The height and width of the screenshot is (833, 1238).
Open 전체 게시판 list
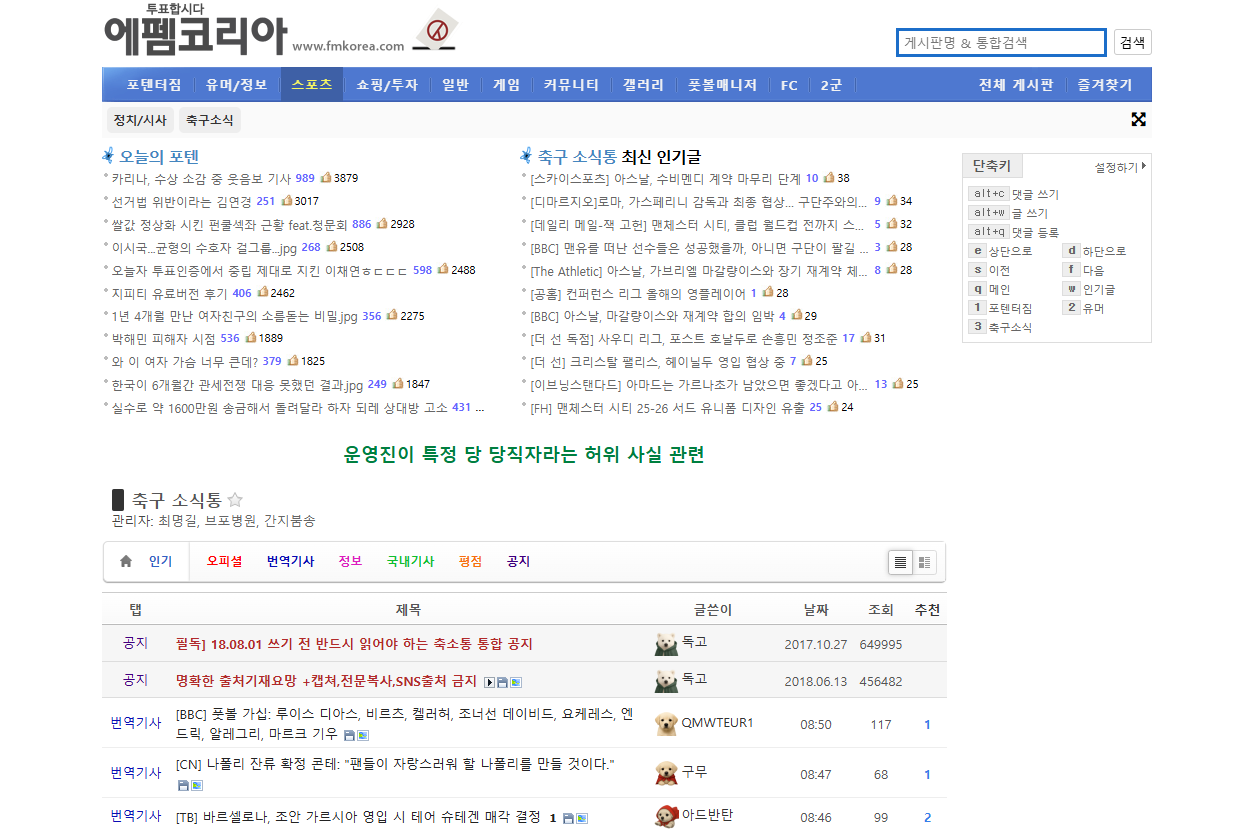tap(1016, 85)
